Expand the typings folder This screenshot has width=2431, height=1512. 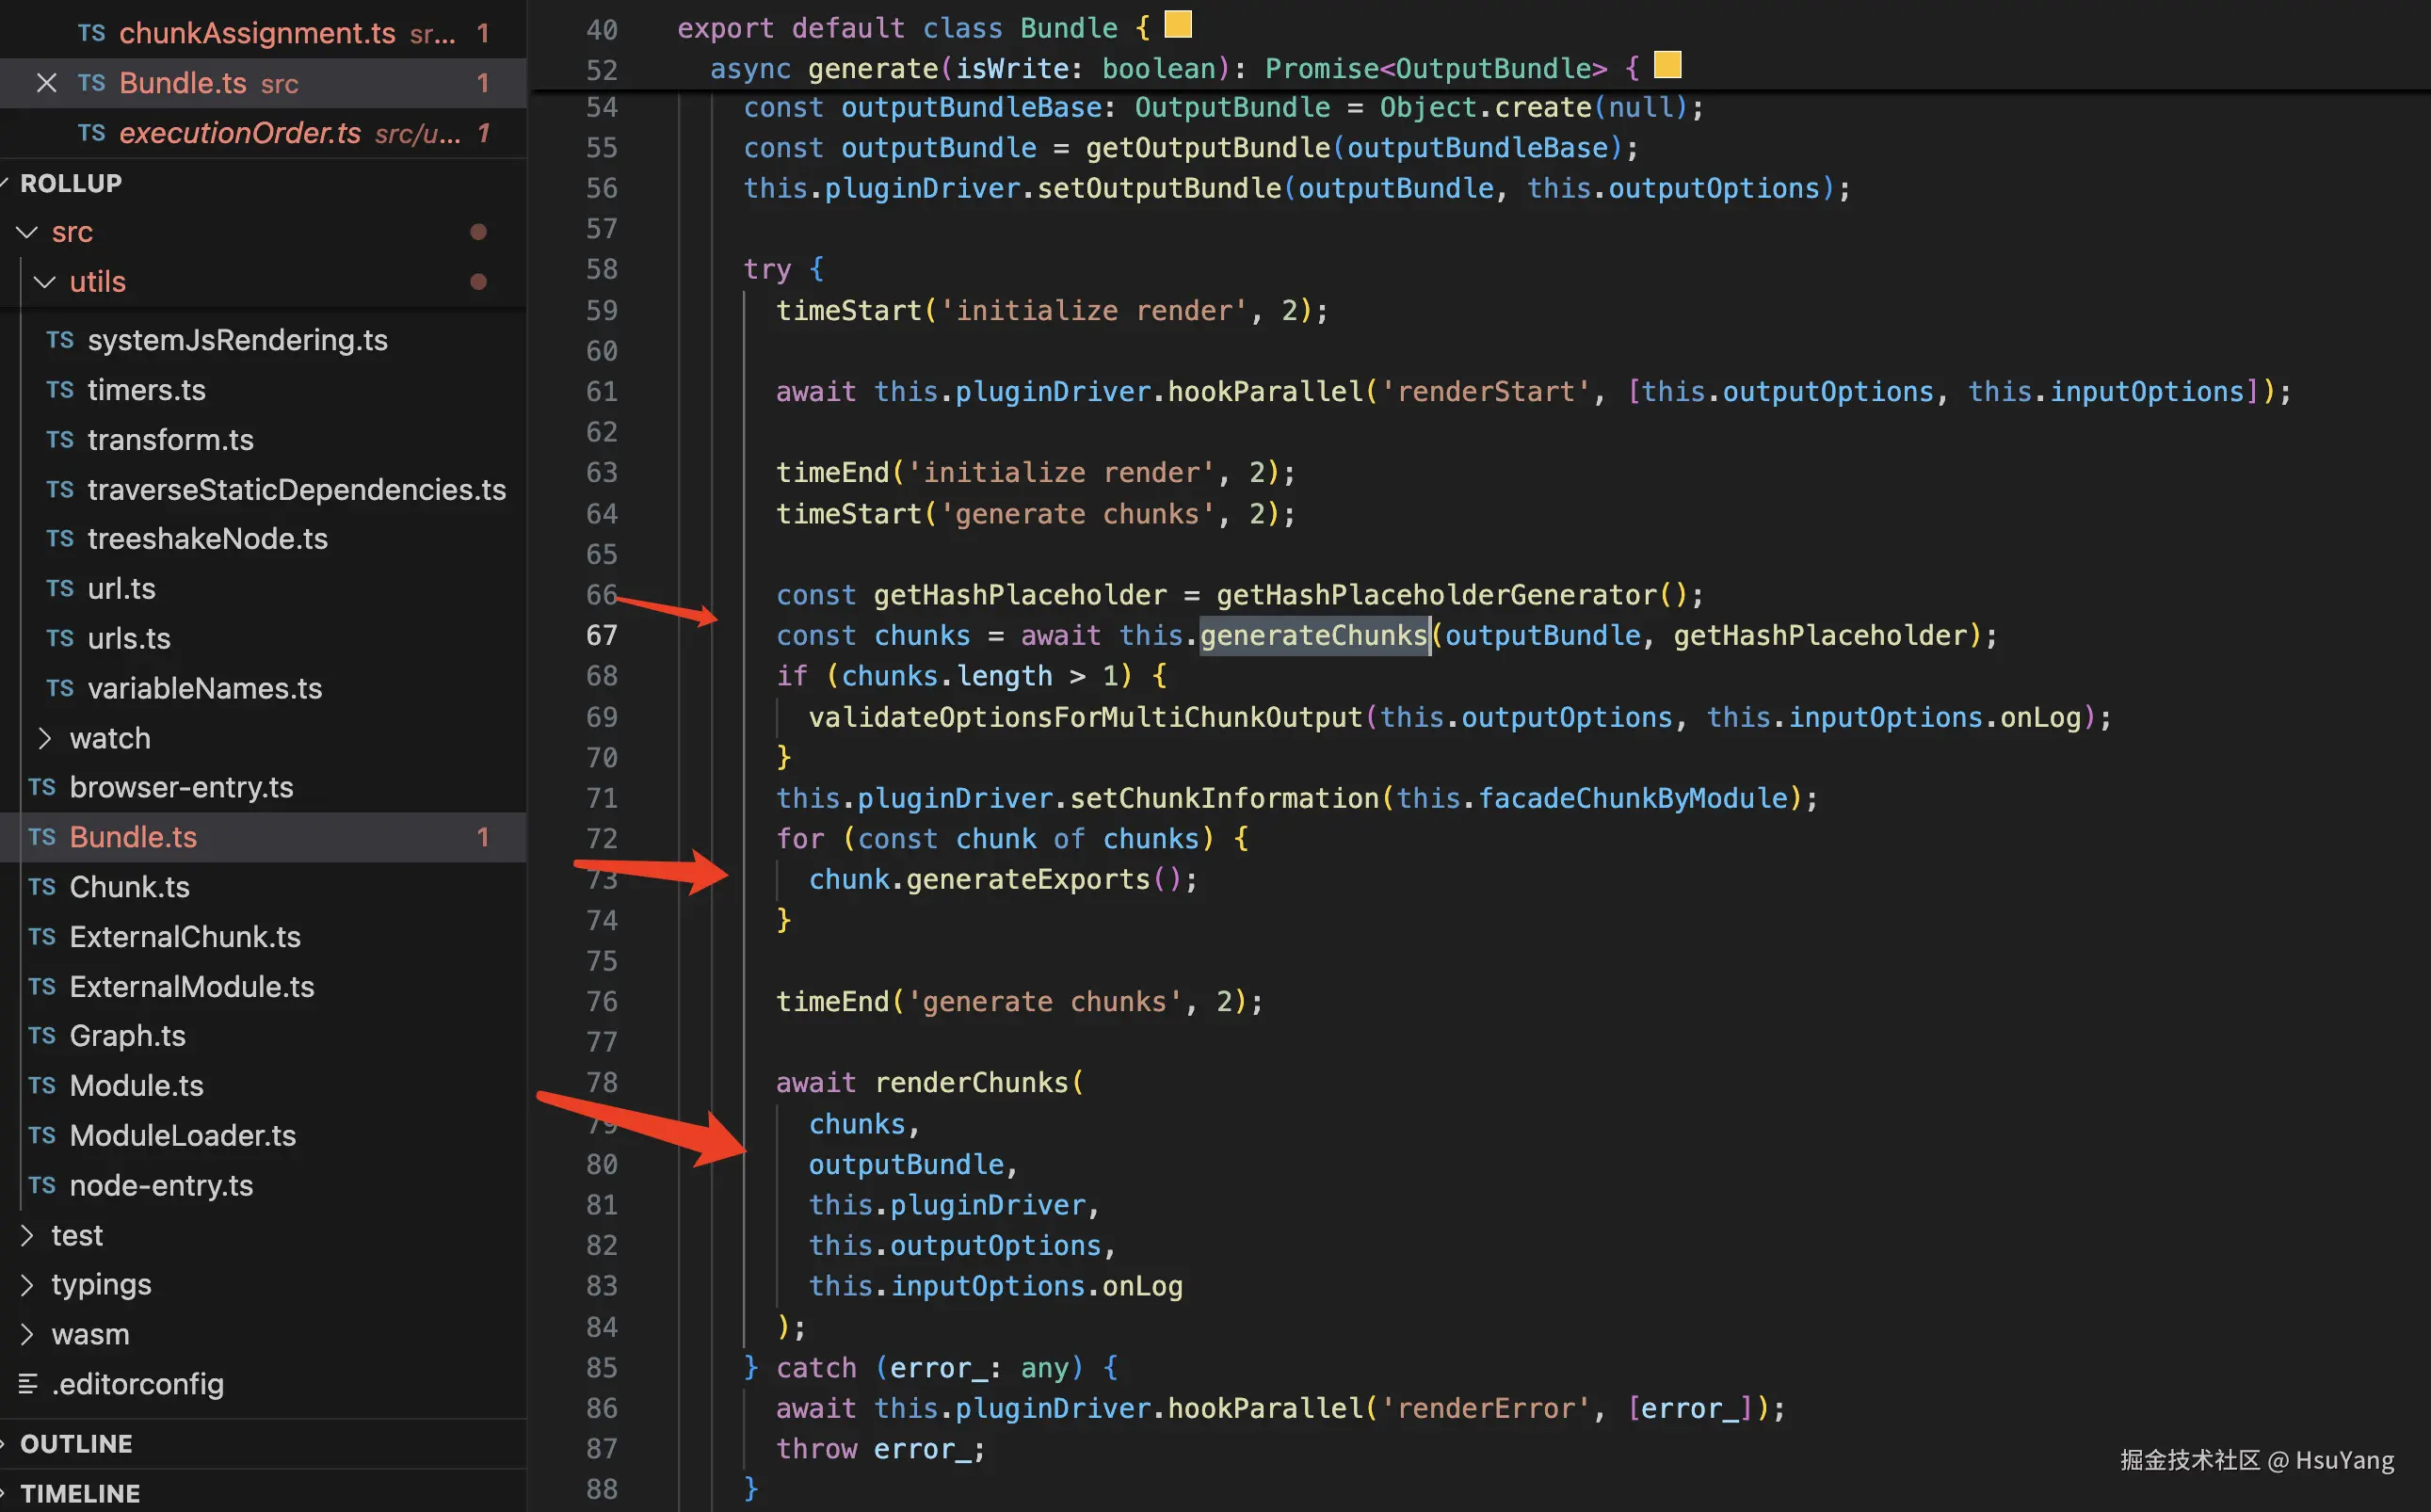click(27, 1284)
